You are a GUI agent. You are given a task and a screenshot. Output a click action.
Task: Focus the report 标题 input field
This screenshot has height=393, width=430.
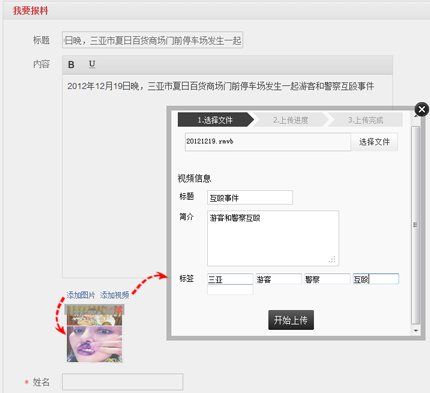pos(152,40)
